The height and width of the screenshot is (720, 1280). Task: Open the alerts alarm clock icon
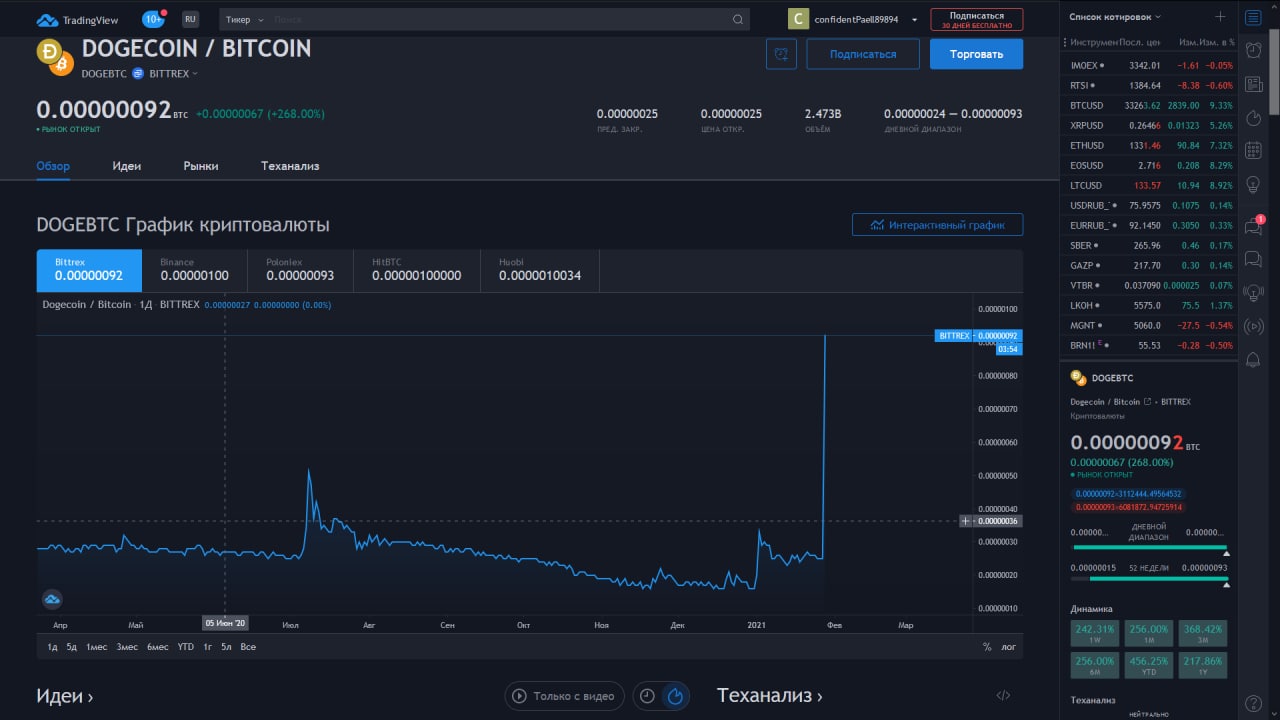[1253, 50]
